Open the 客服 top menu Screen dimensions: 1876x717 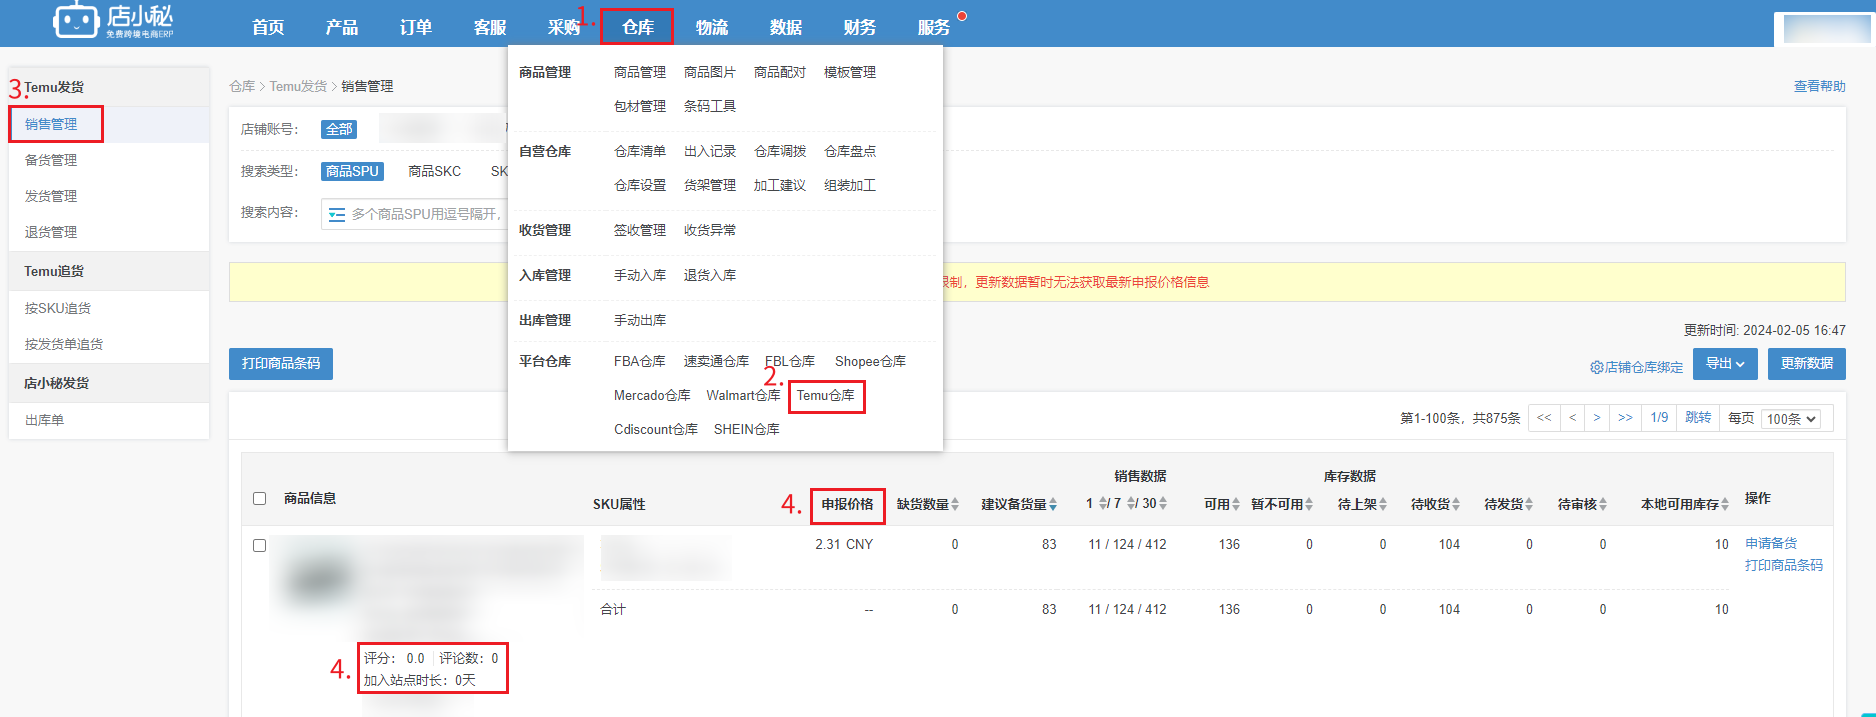tap(490, 27)
